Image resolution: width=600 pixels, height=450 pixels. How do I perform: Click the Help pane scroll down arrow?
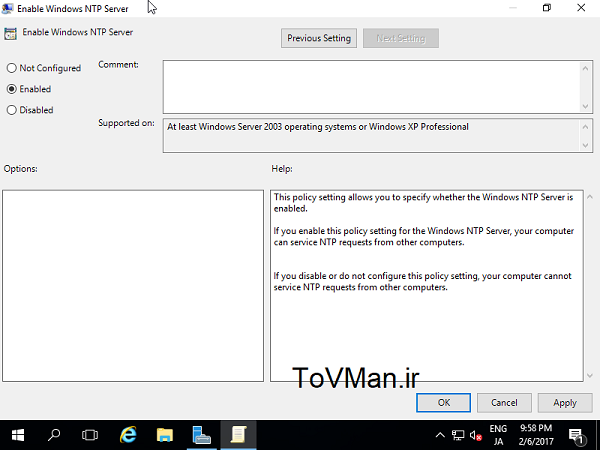click(590, 375)
